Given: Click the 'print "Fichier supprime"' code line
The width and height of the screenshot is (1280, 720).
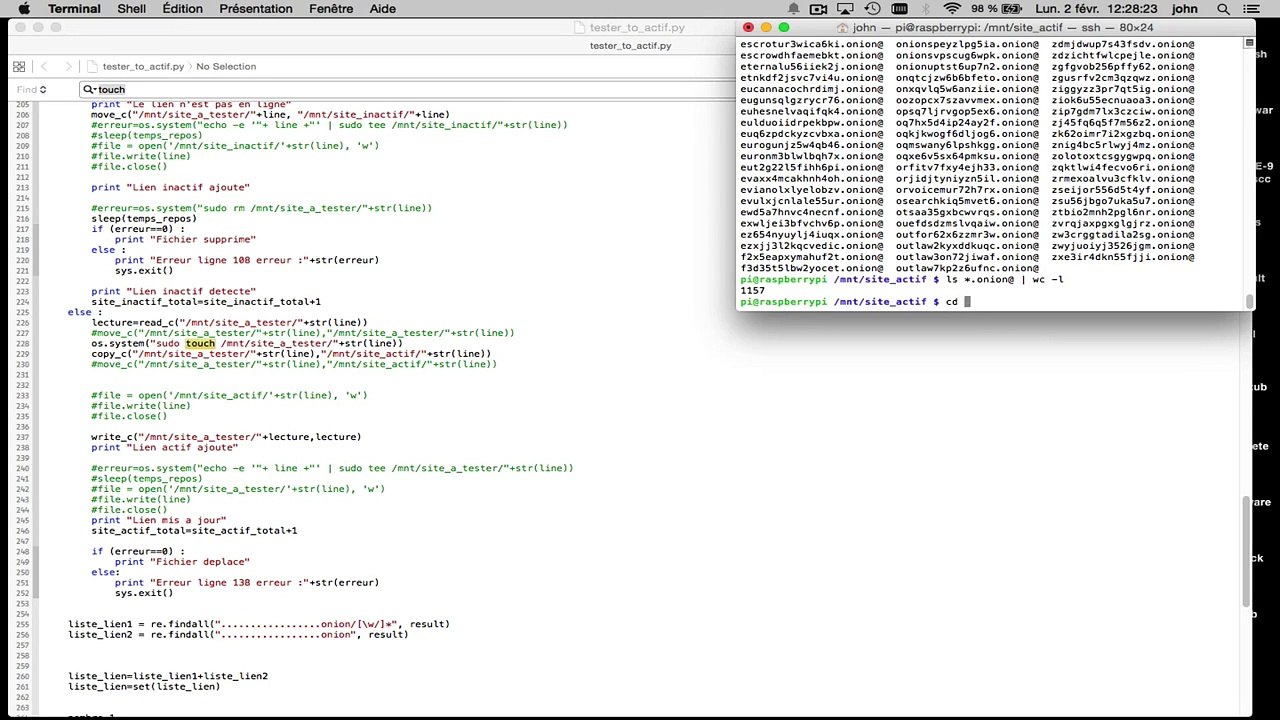Looking at the screenshot, I should (185, 239).
